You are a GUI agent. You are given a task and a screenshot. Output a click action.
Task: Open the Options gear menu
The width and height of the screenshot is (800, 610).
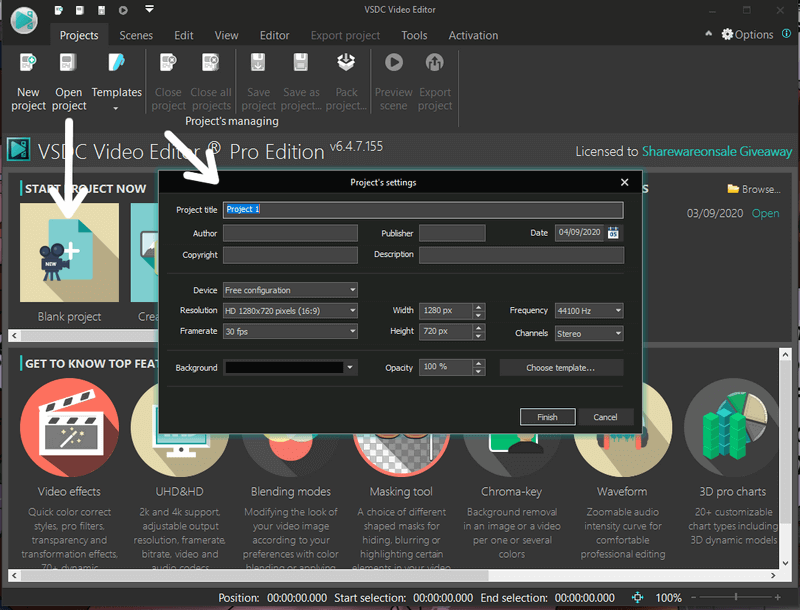point(747,35)
